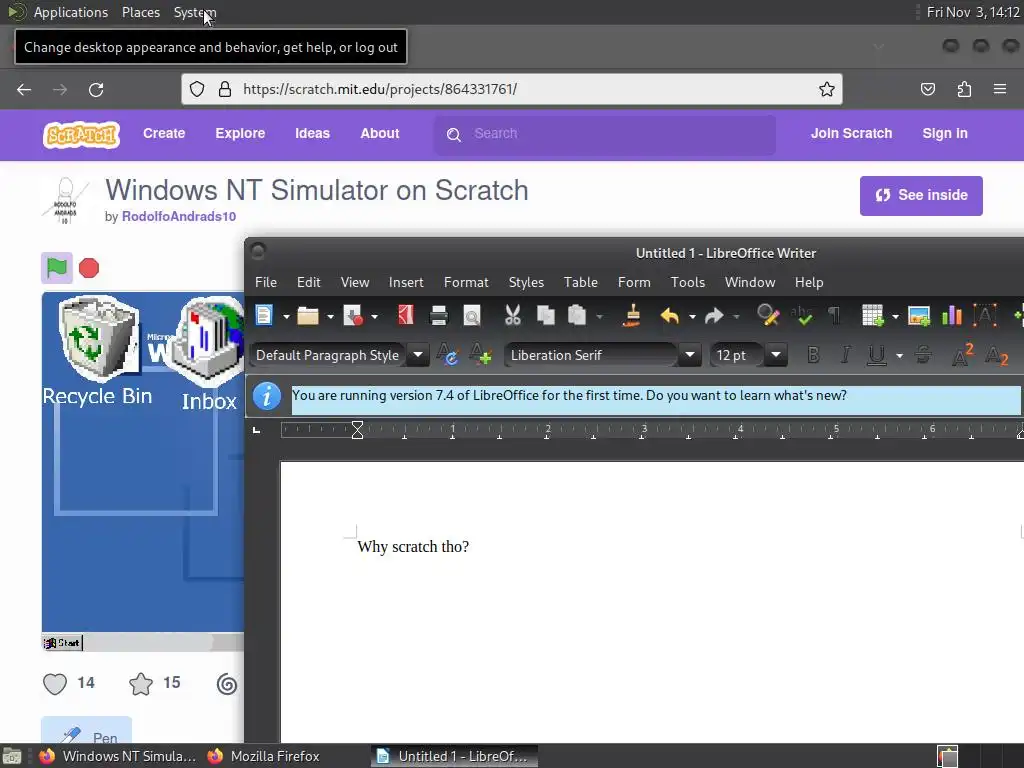1024x768 pixels.
Task: Toggle Bold formatting
Action: [x=813, y=355]
